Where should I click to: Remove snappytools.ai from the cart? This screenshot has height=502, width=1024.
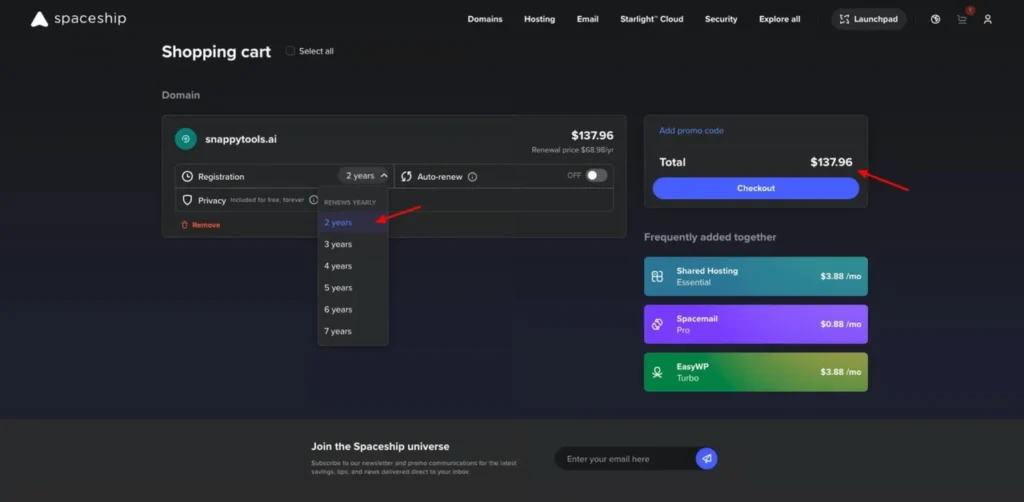(201, 225)
